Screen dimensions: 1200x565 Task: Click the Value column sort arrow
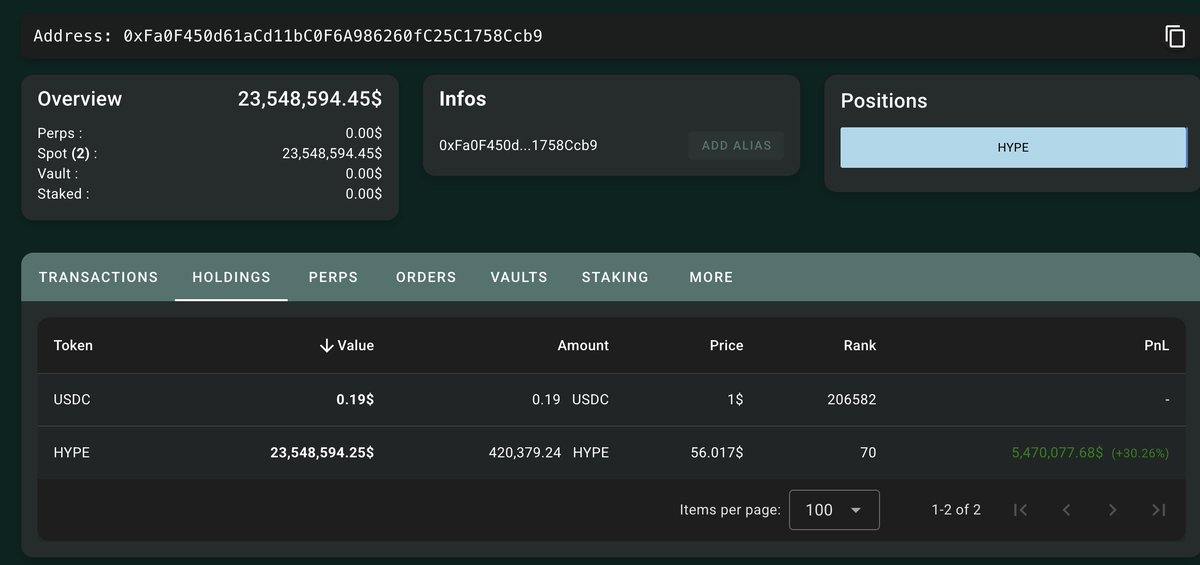[326, 345]
